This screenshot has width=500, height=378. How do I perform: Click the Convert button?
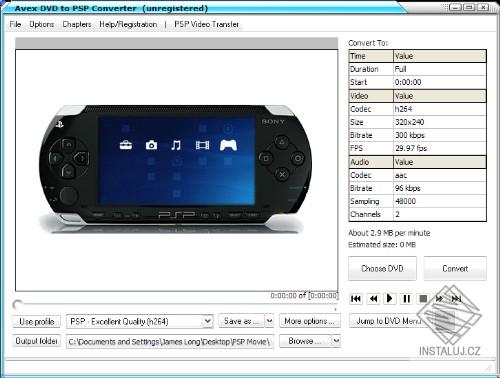pyautogui.click(x=455, y=268)
